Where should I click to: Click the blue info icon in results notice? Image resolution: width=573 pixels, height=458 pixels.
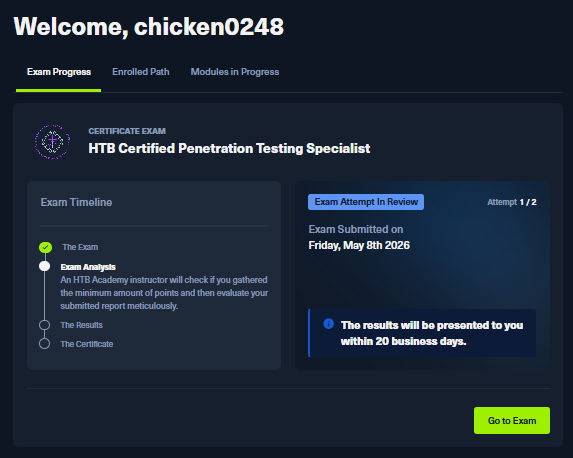click(328, 324)
